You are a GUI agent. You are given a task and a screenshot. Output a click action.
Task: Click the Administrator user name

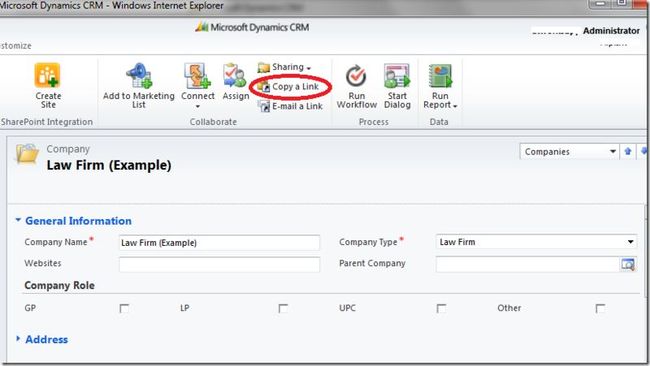click(611, 31)
